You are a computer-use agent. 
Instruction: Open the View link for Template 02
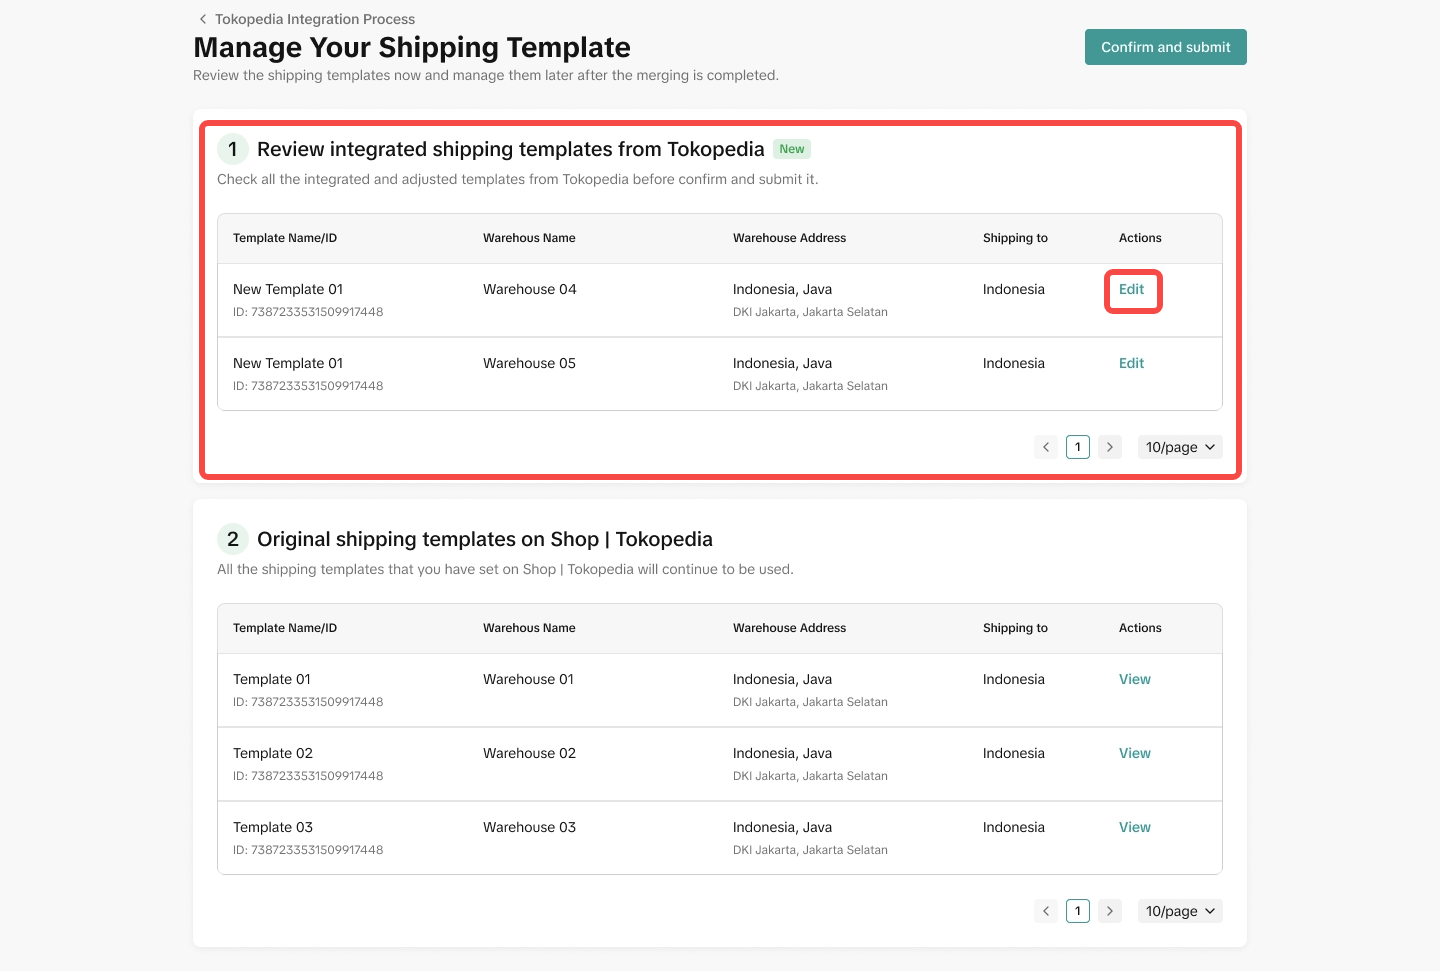pyautogui.click(x=1134, y=754)
